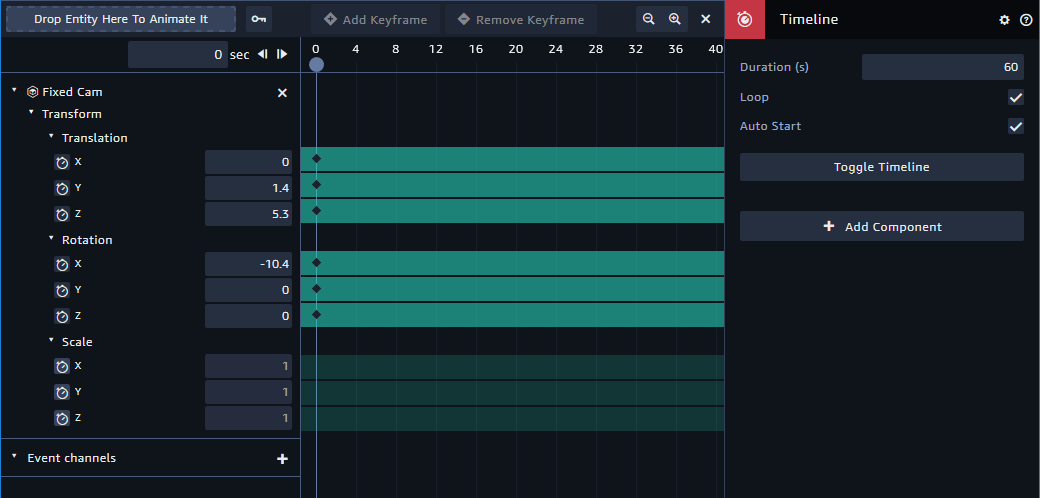Click the Drop Entity Here To Animate It area

[121, 19]
